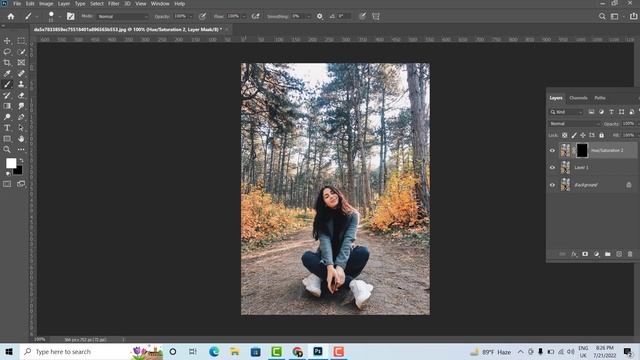
Task: Toggle Quick Mask mode
Action: click(x=7, y=184)
